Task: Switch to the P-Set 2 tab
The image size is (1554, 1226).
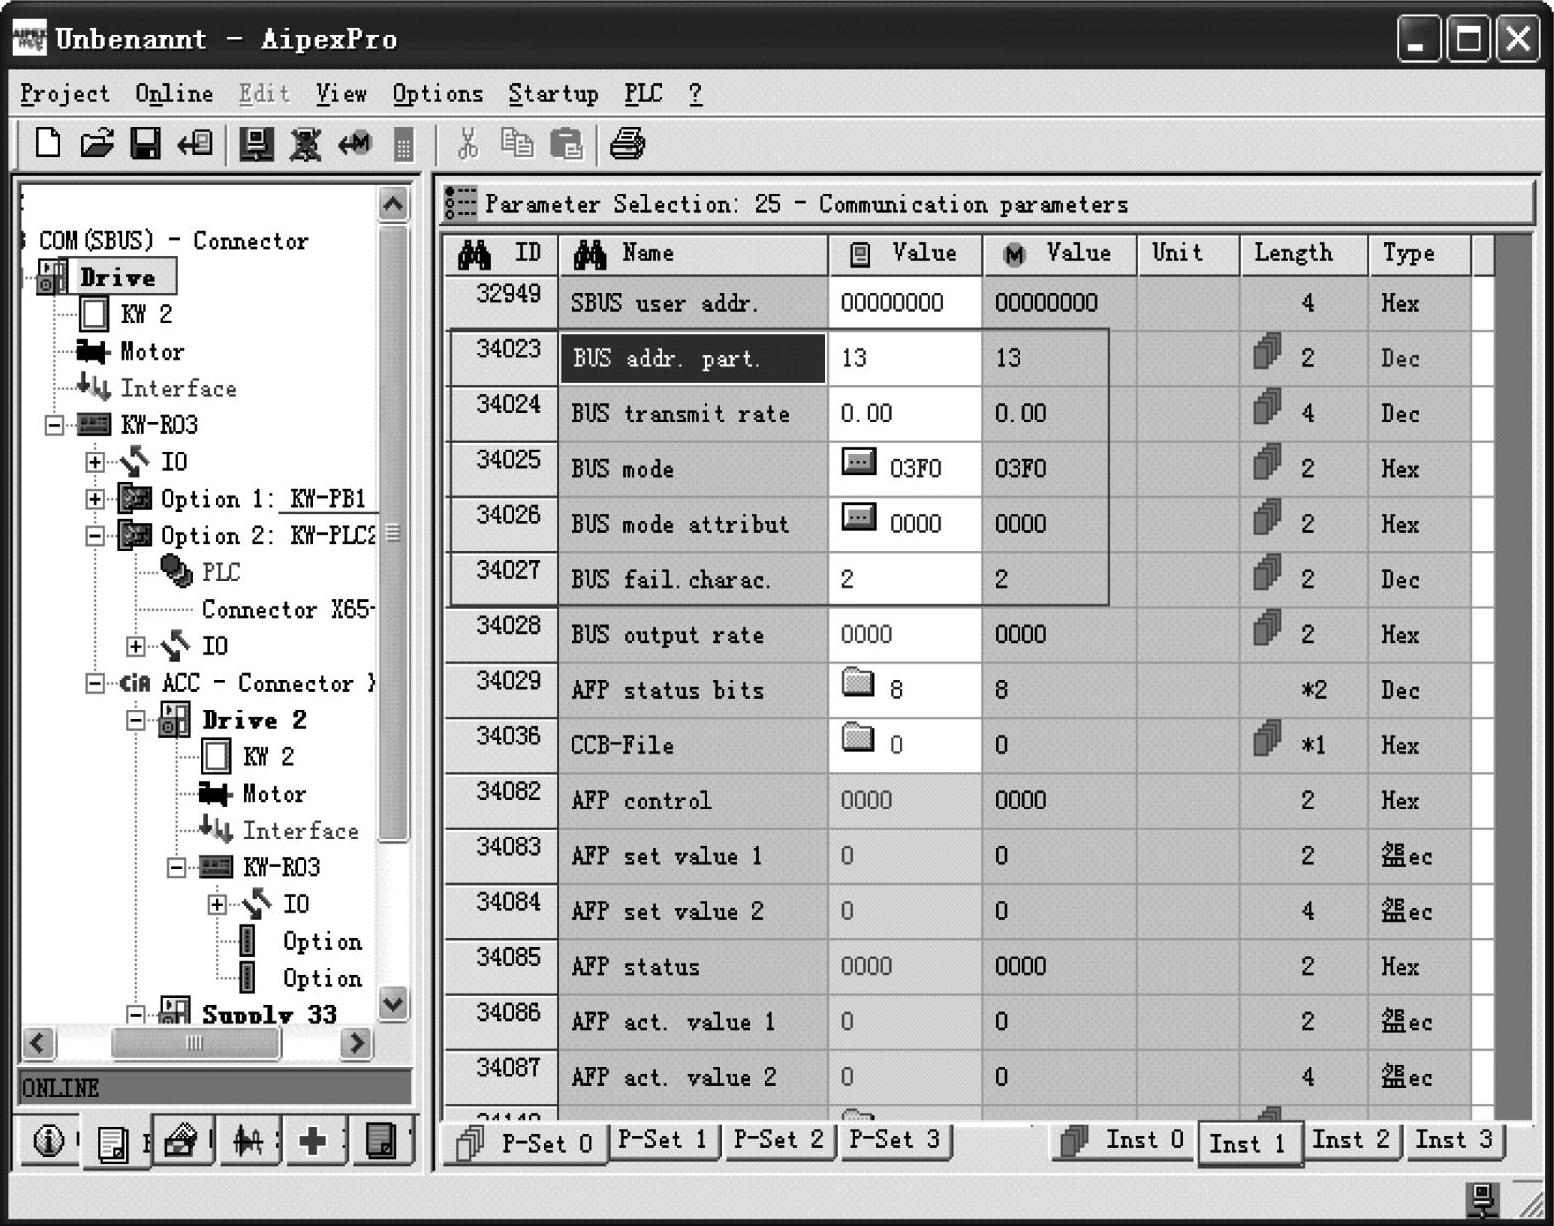Action: click(778, 1140)
